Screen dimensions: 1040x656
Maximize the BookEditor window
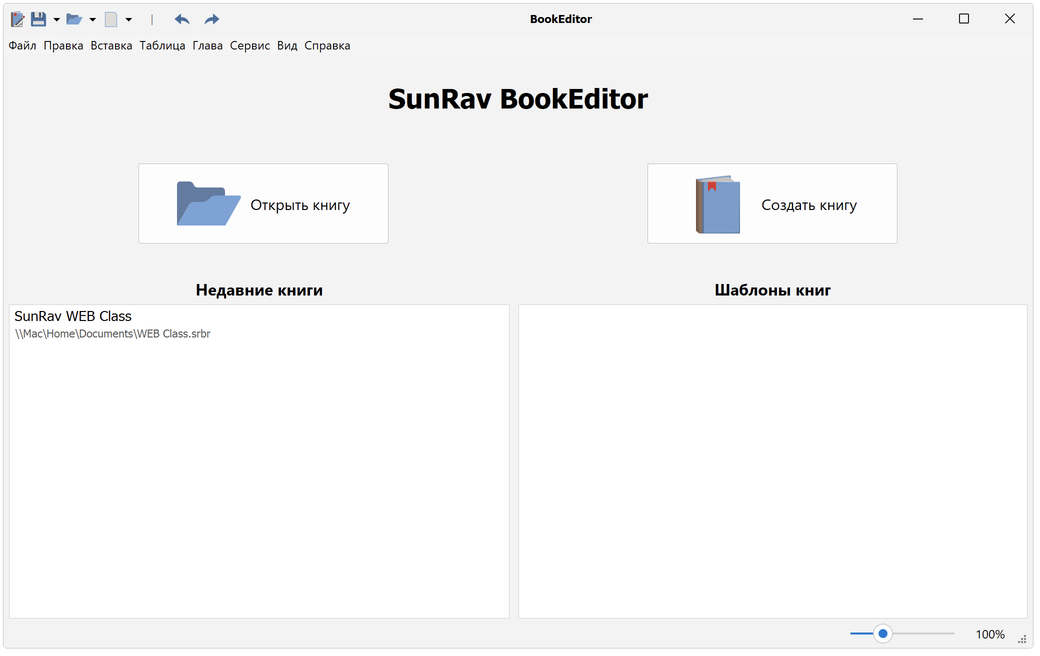tap(964, 19)
